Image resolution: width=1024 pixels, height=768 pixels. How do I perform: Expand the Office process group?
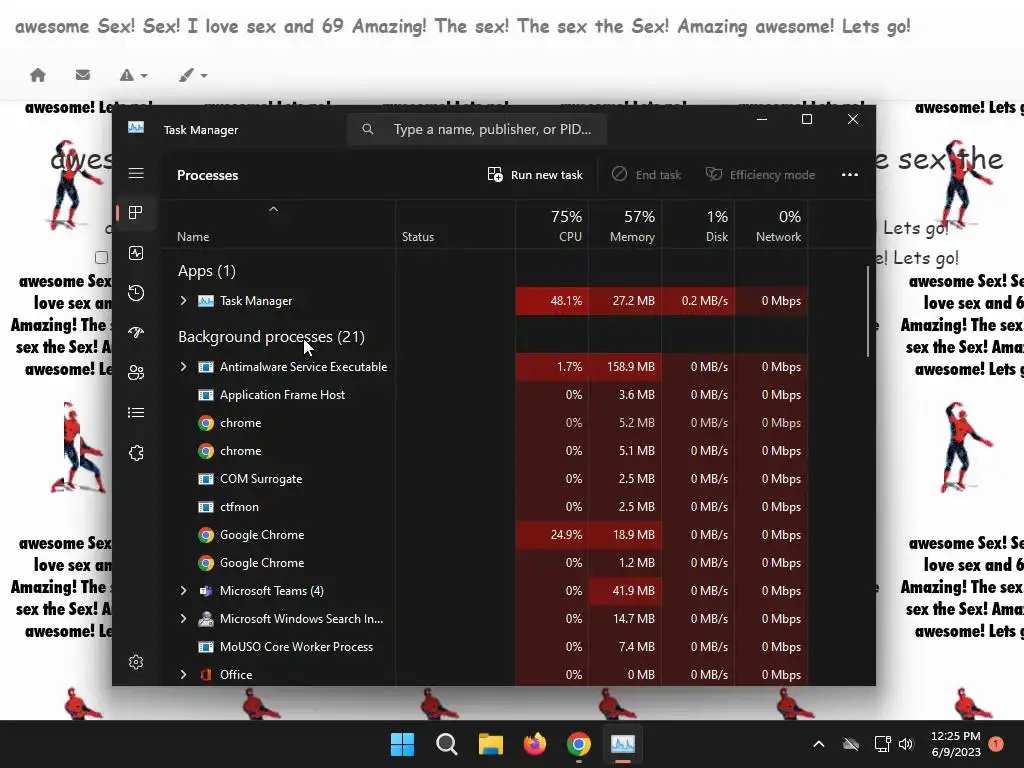[184, 675]
